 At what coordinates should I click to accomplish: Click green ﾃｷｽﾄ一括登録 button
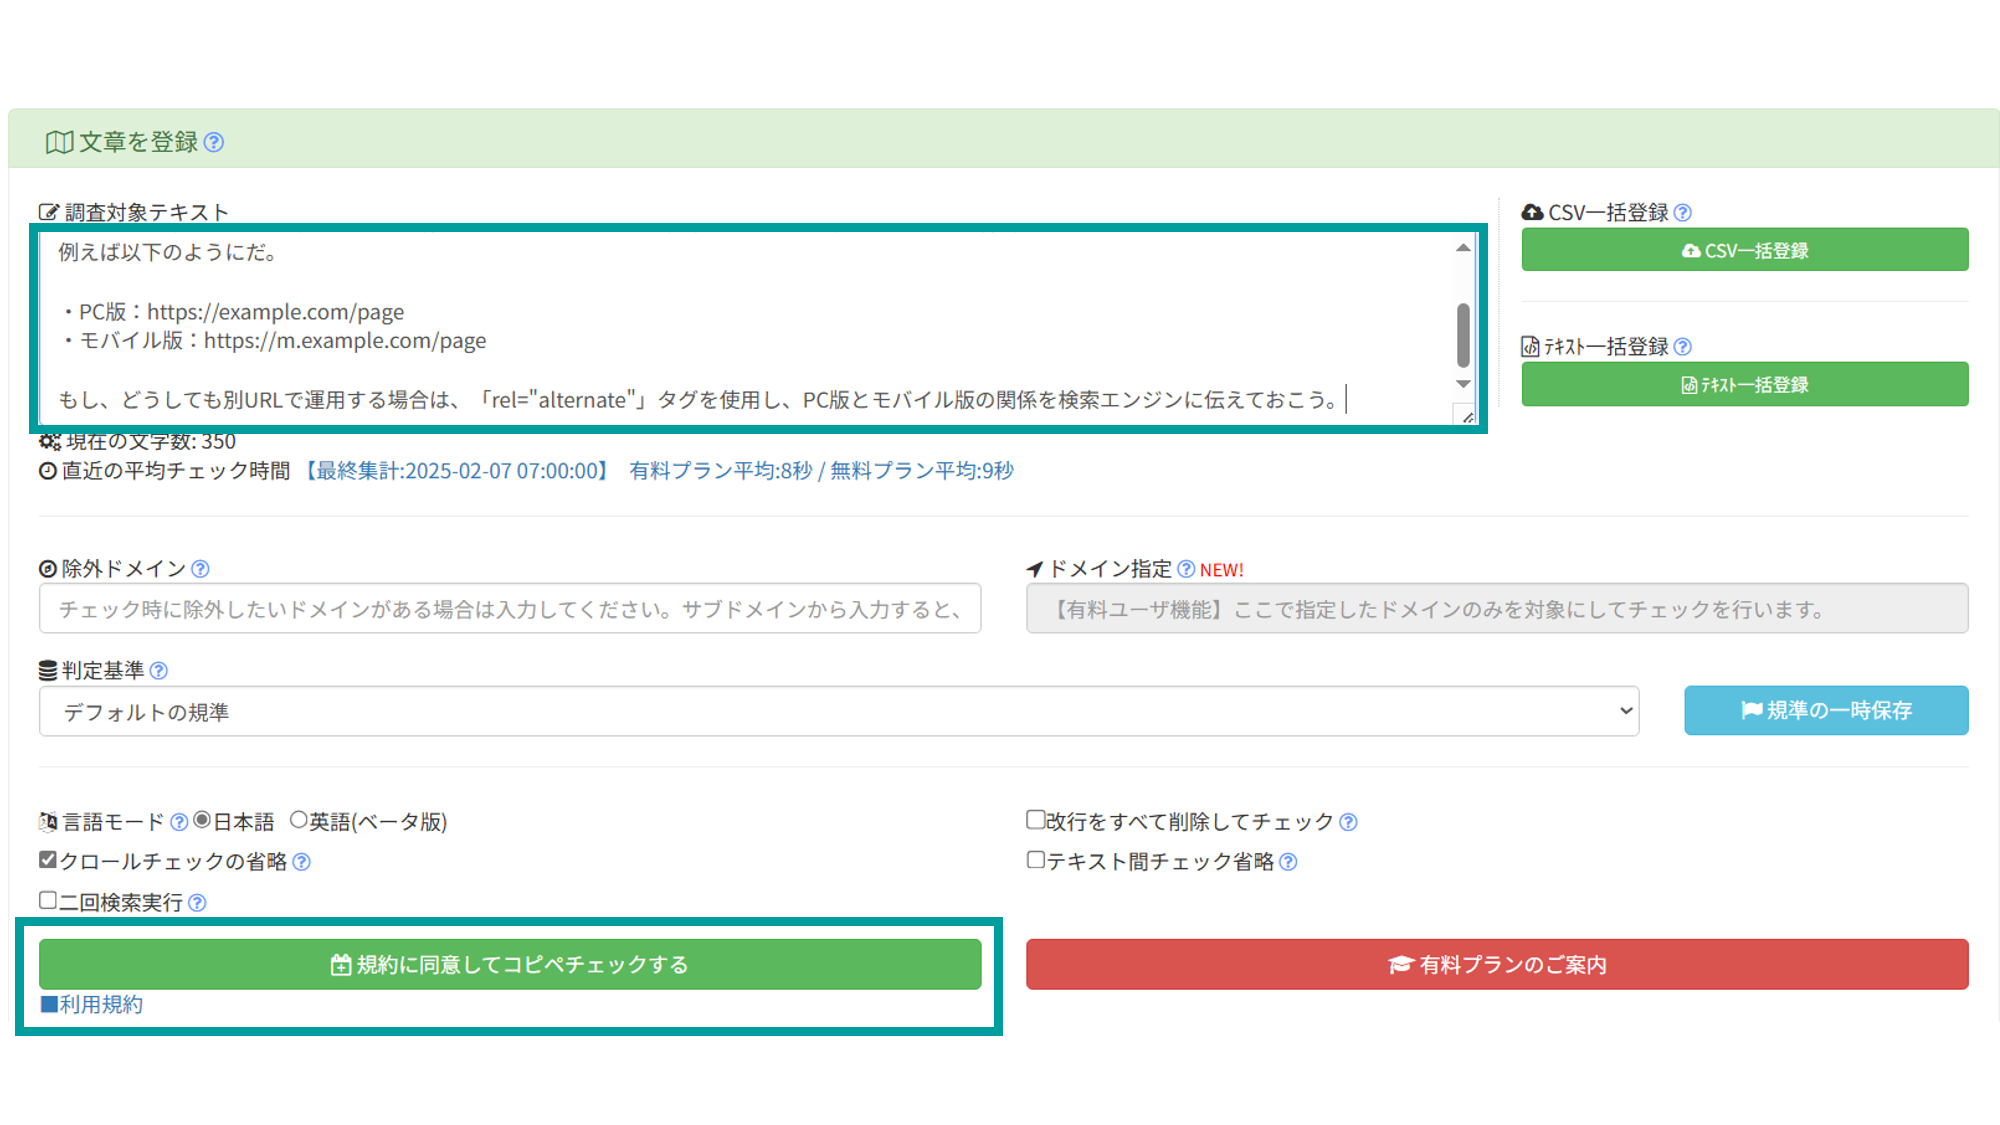[x=1745, y=384]
